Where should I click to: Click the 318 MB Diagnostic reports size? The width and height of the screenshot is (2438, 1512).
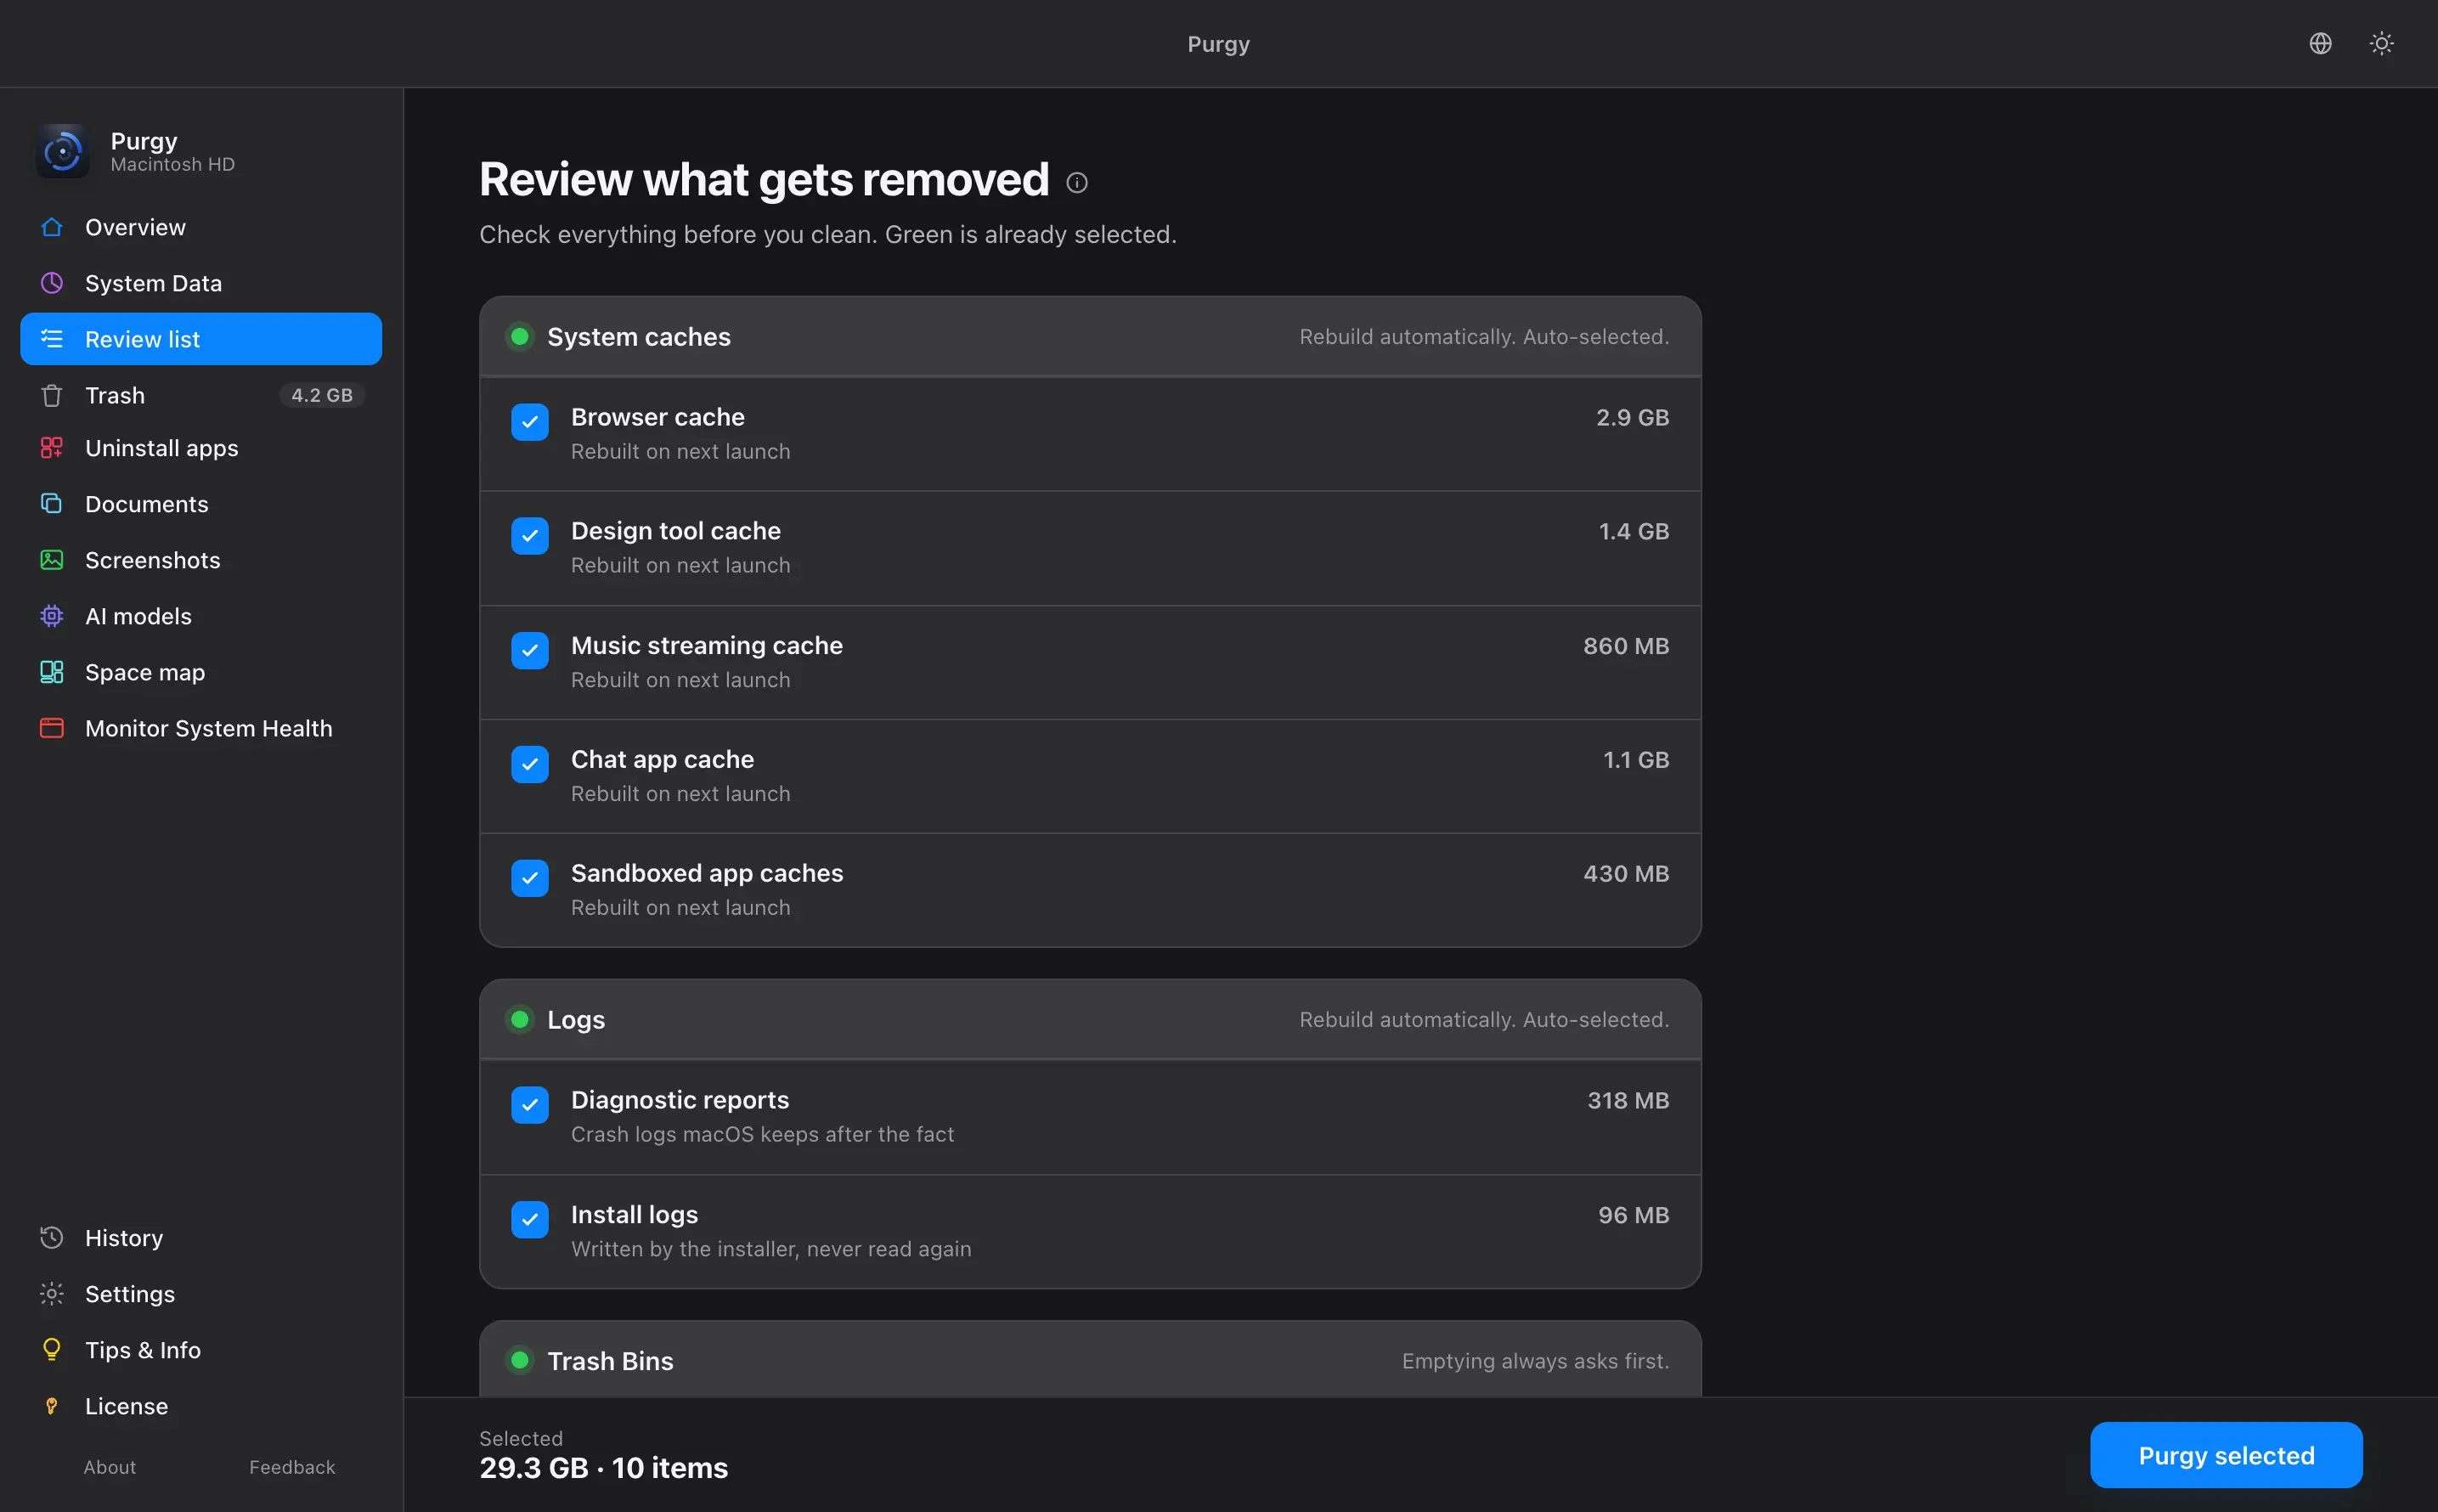pos(1628,1100)
